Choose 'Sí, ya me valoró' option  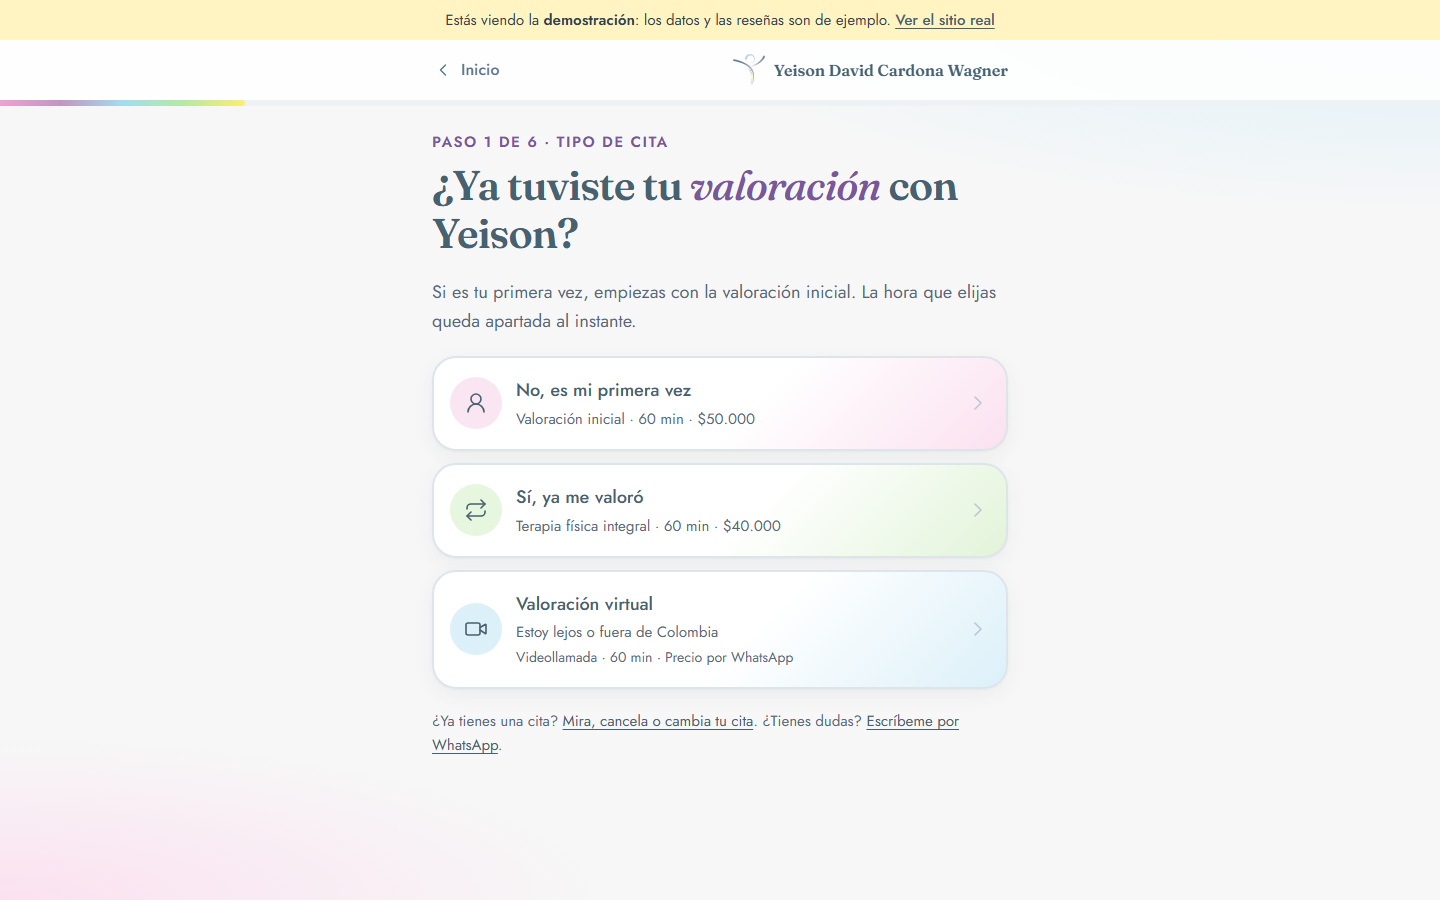tap(720, 510)
